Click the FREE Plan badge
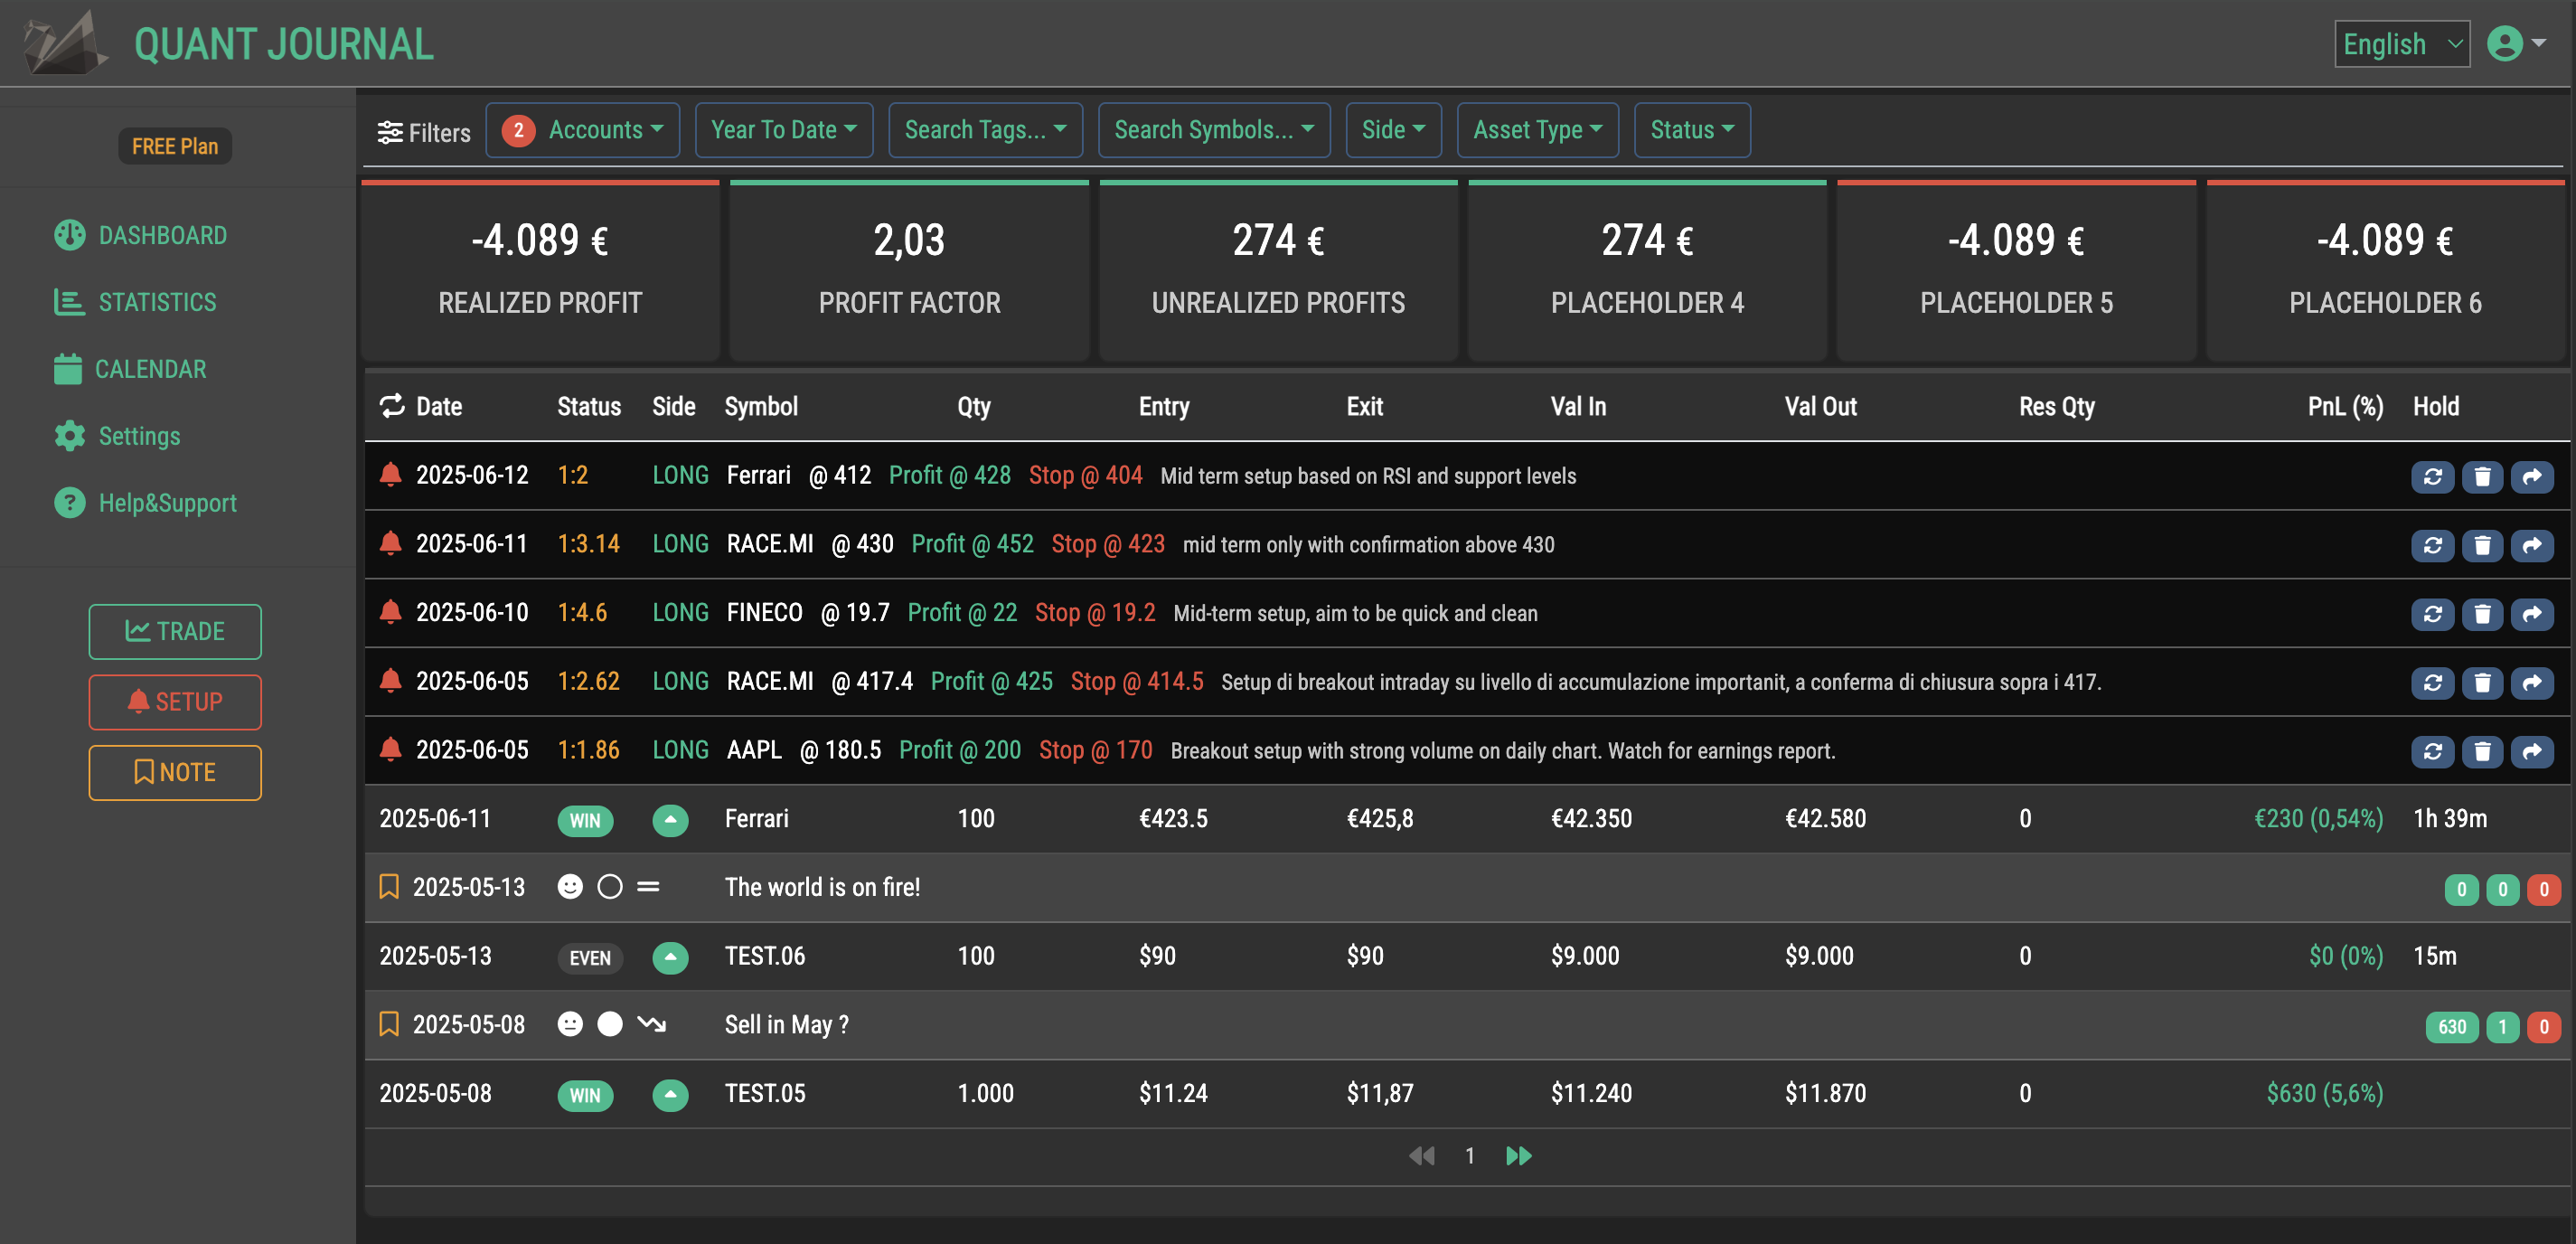This screenshot has width=2576, height=1244. pos(175,146)
